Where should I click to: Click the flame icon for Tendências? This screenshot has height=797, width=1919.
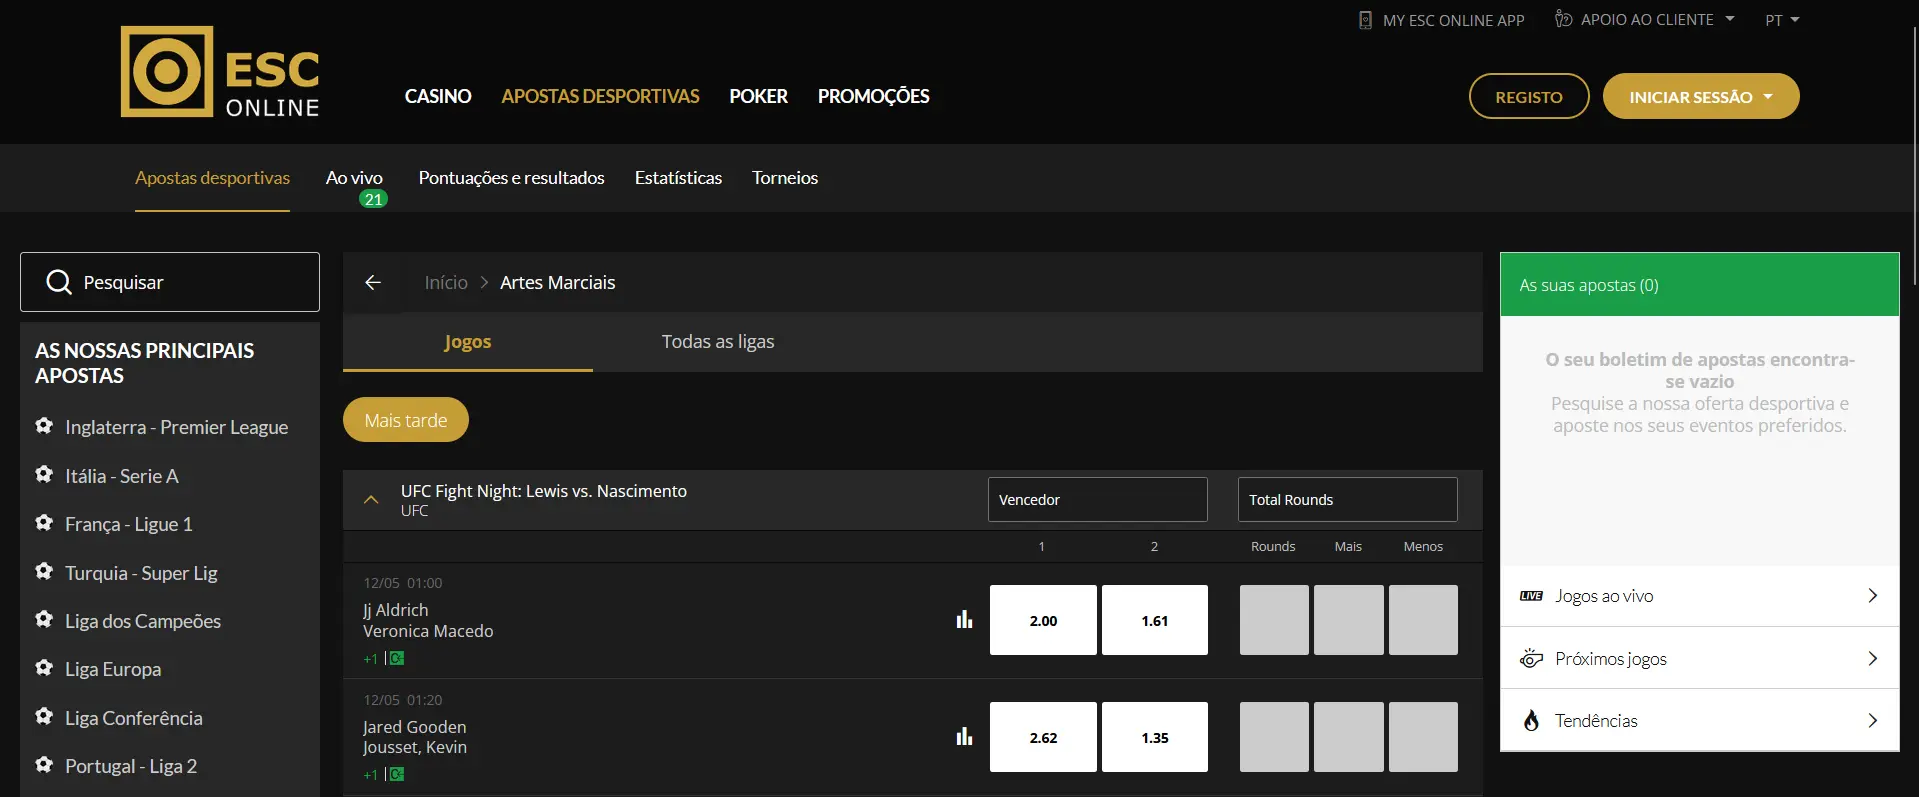click(x=1531, y=720)
